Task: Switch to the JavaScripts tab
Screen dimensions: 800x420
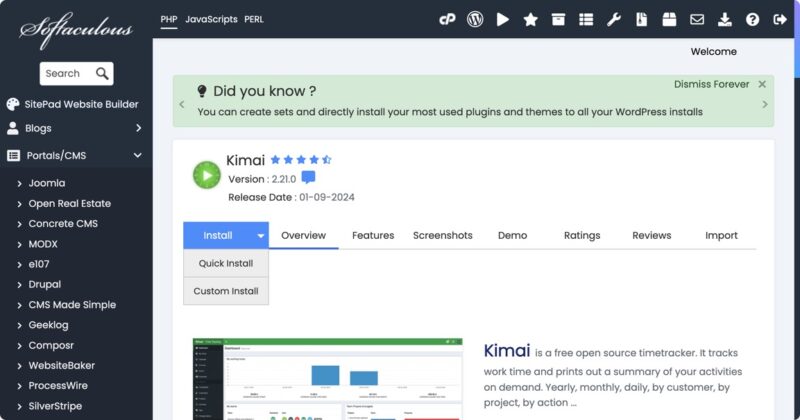Action: pos(211,19)
